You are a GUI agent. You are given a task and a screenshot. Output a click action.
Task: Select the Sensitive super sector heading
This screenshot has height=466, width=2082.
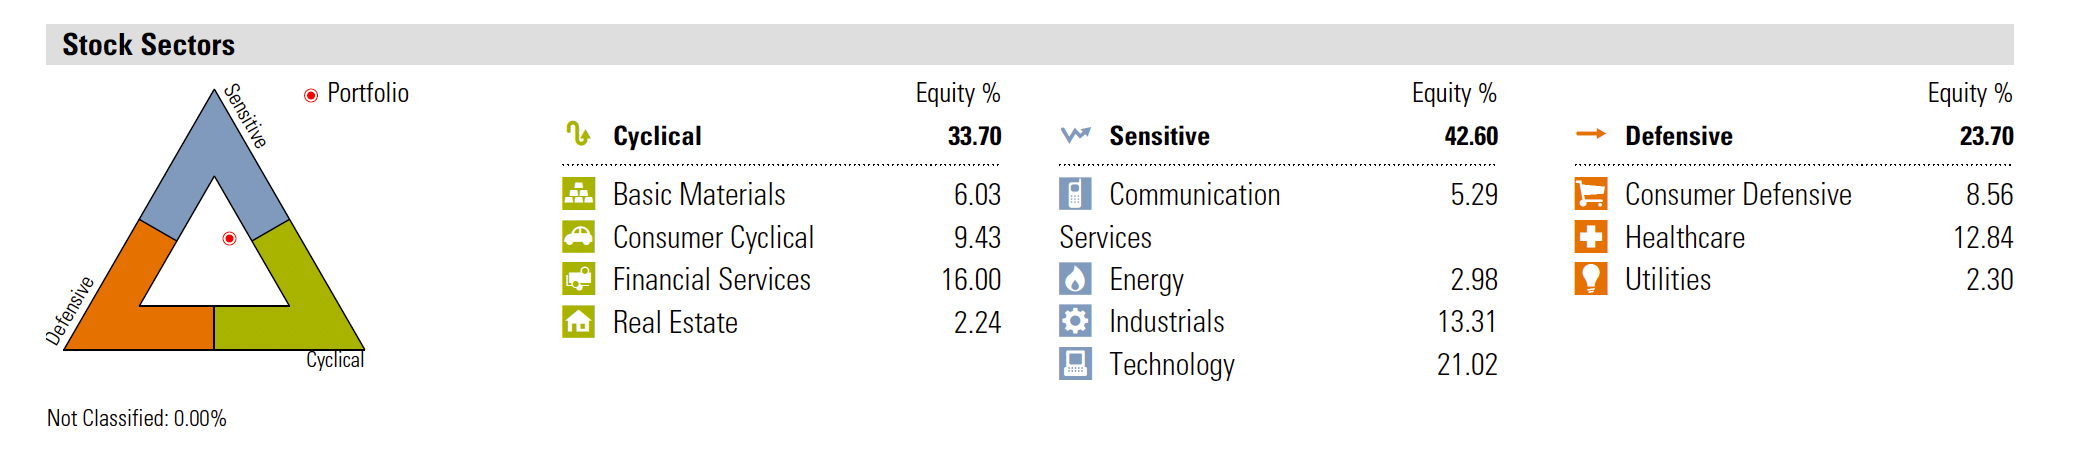tap(1159, 136)
